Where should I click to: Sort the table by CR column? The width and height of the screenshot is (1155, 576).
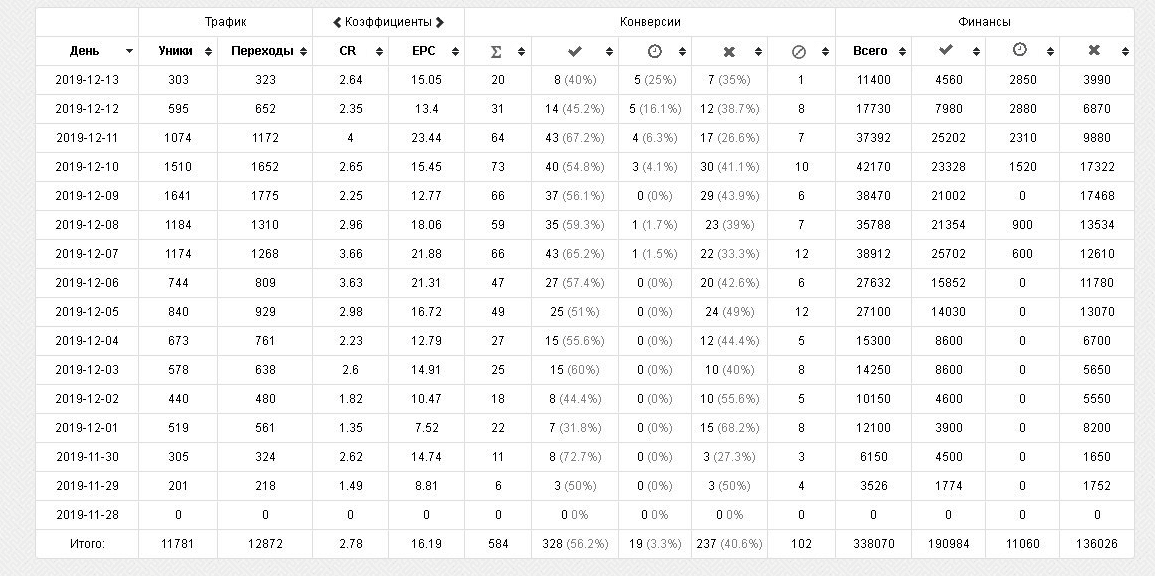[x=379, y=52]
